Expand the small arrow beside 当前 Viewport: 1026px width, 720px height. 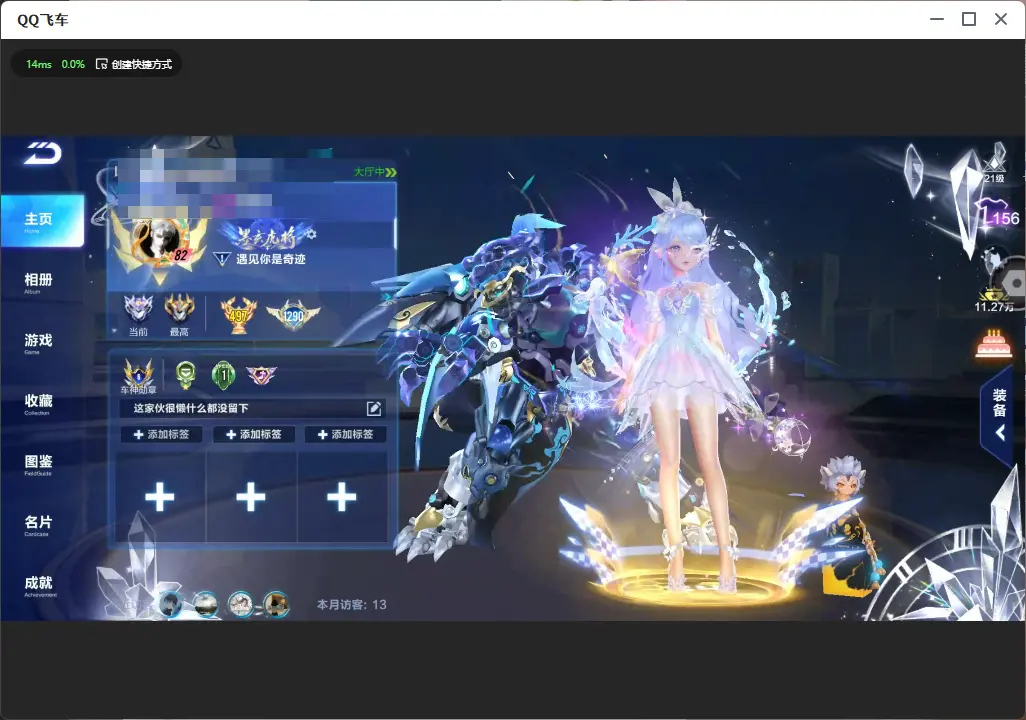(115, 332)
